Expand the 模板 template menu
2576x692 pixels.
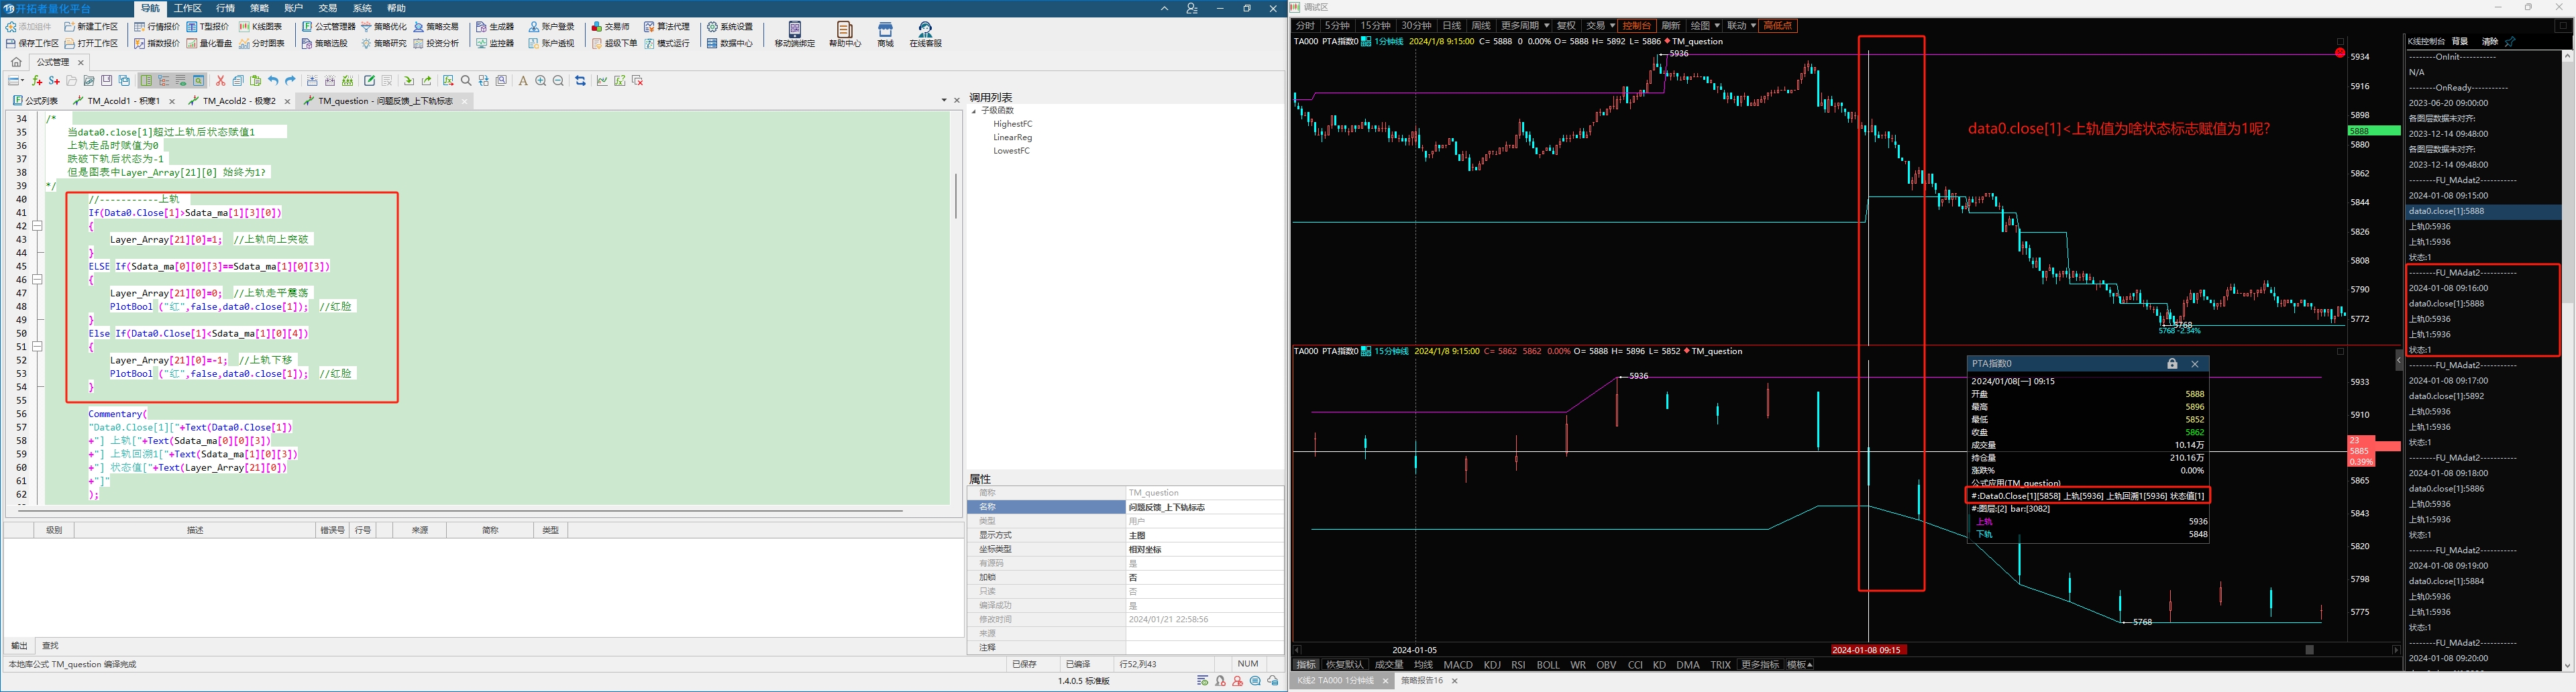(1800, 665)
